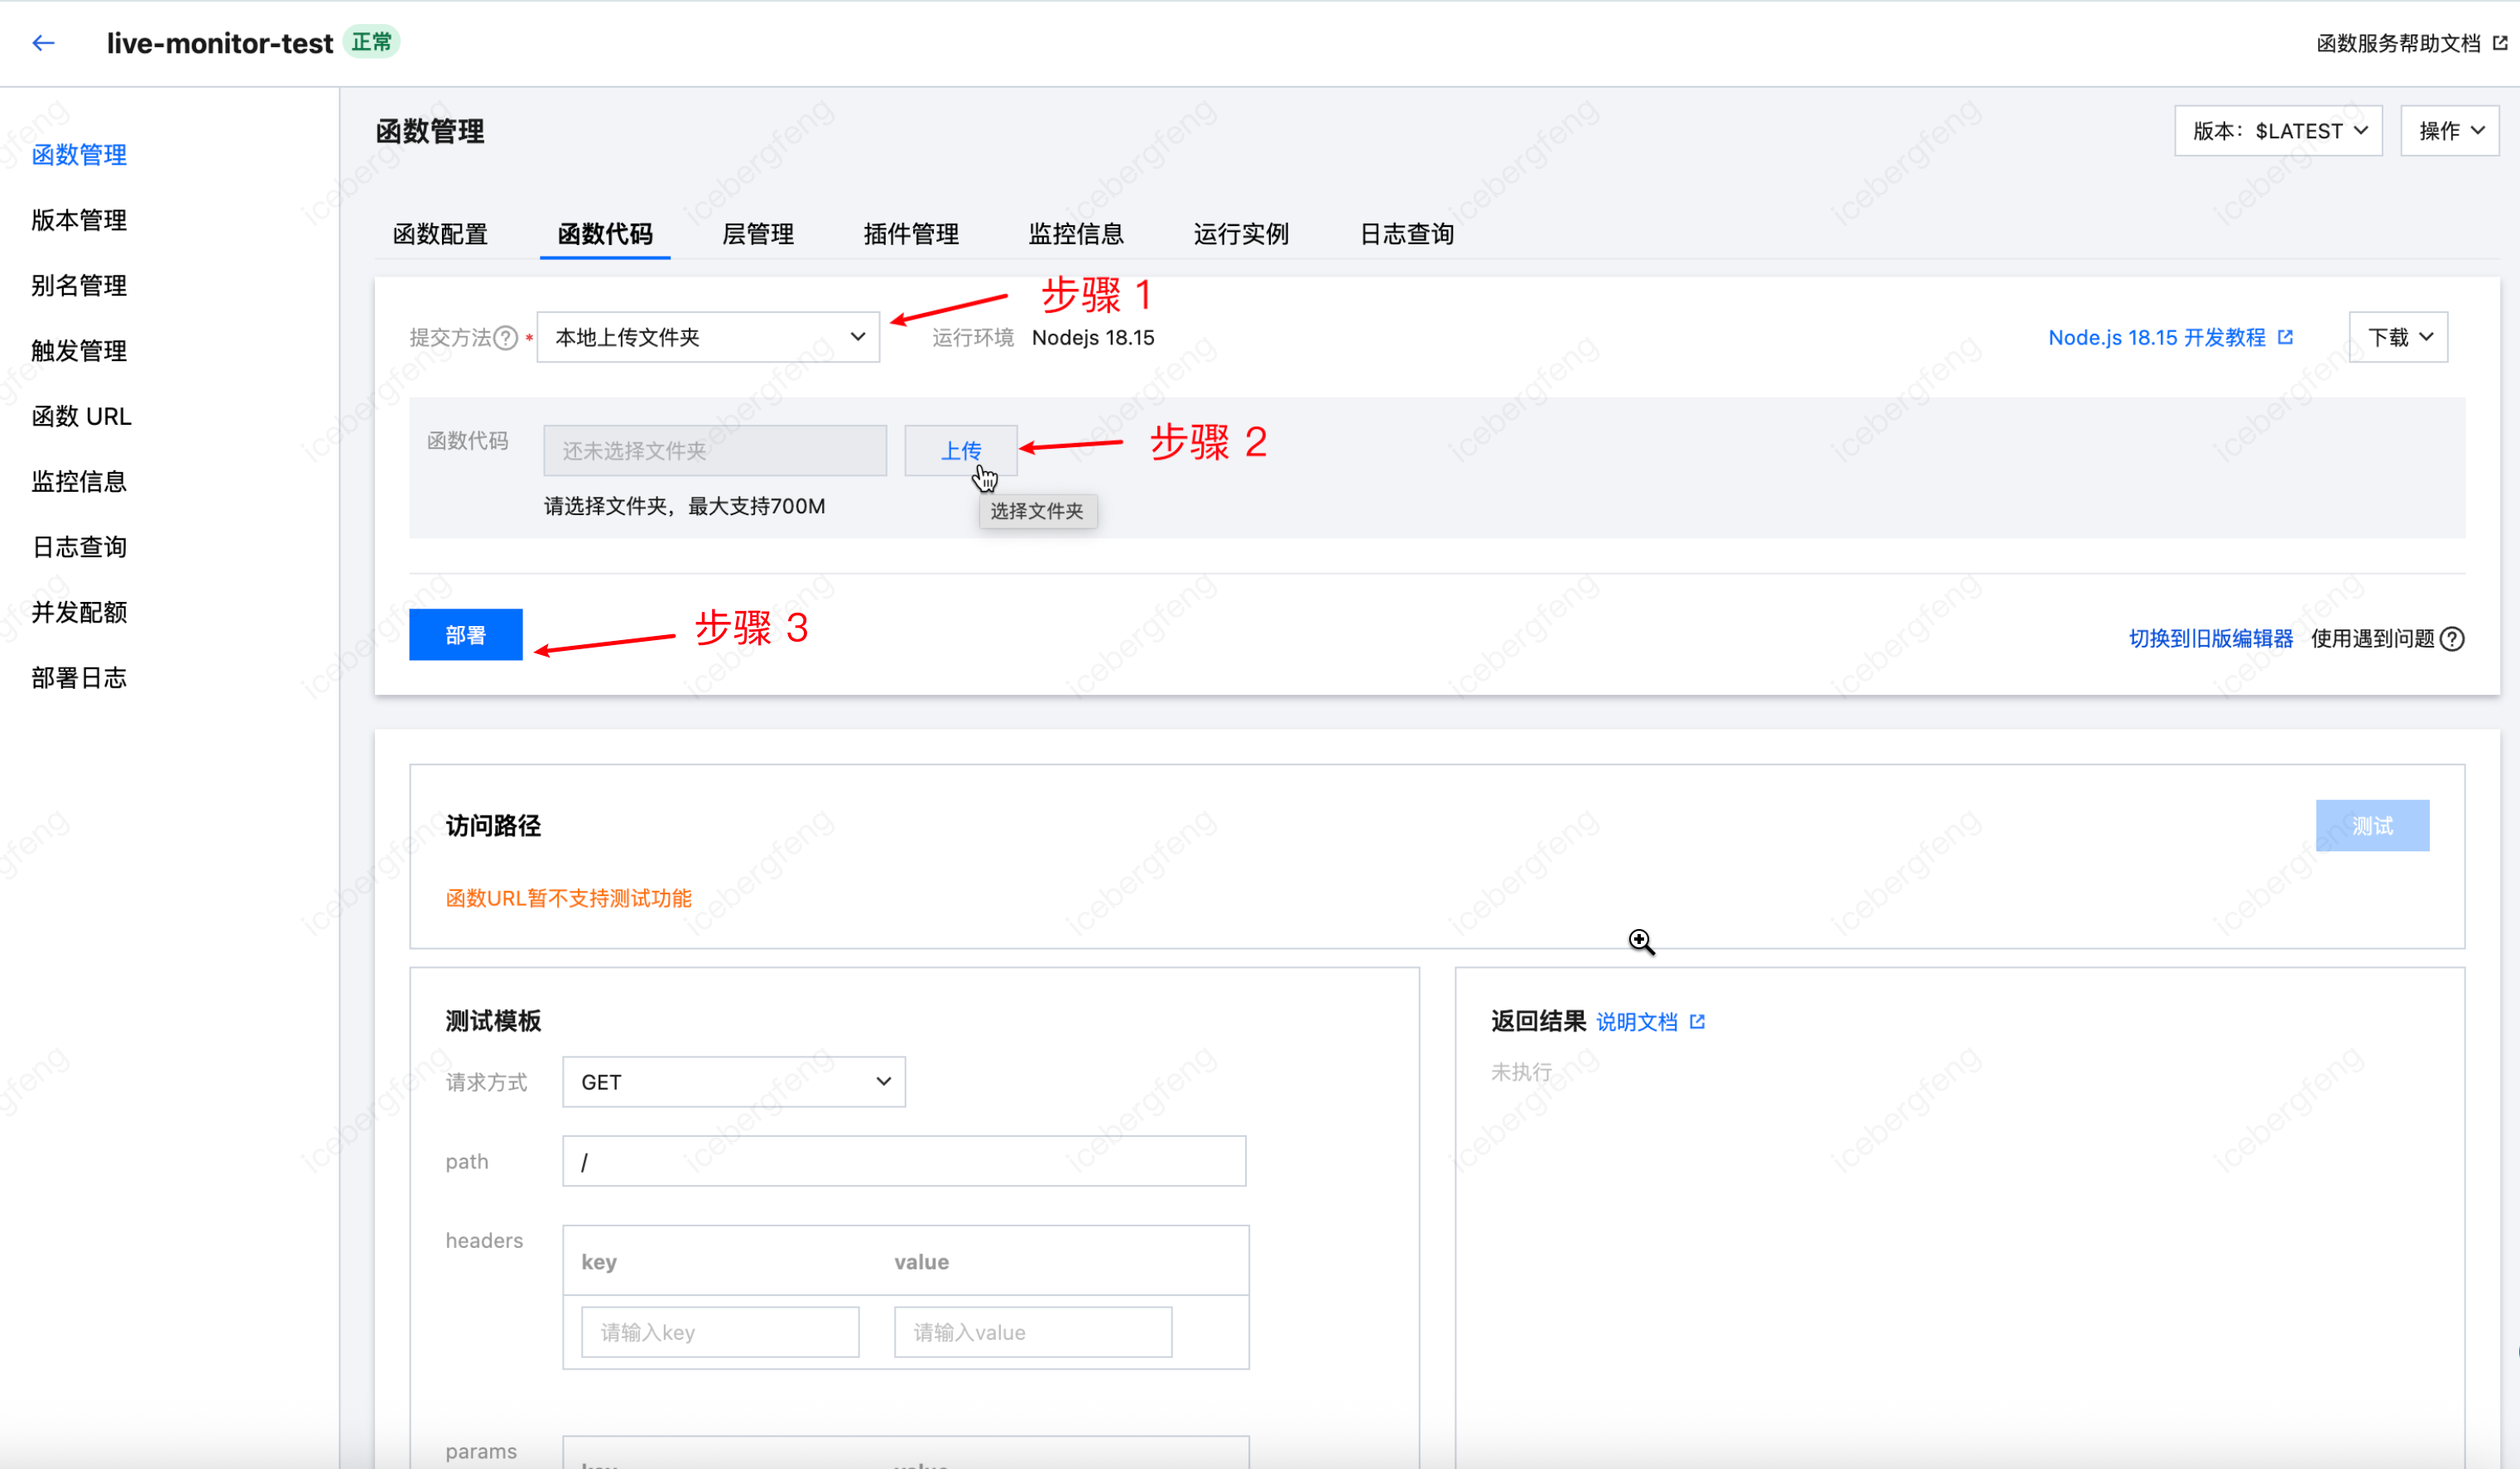Click the external link icon after 说明文档
The width and height of the screenshot is (2520, 1469).
click(1697, 1022)
